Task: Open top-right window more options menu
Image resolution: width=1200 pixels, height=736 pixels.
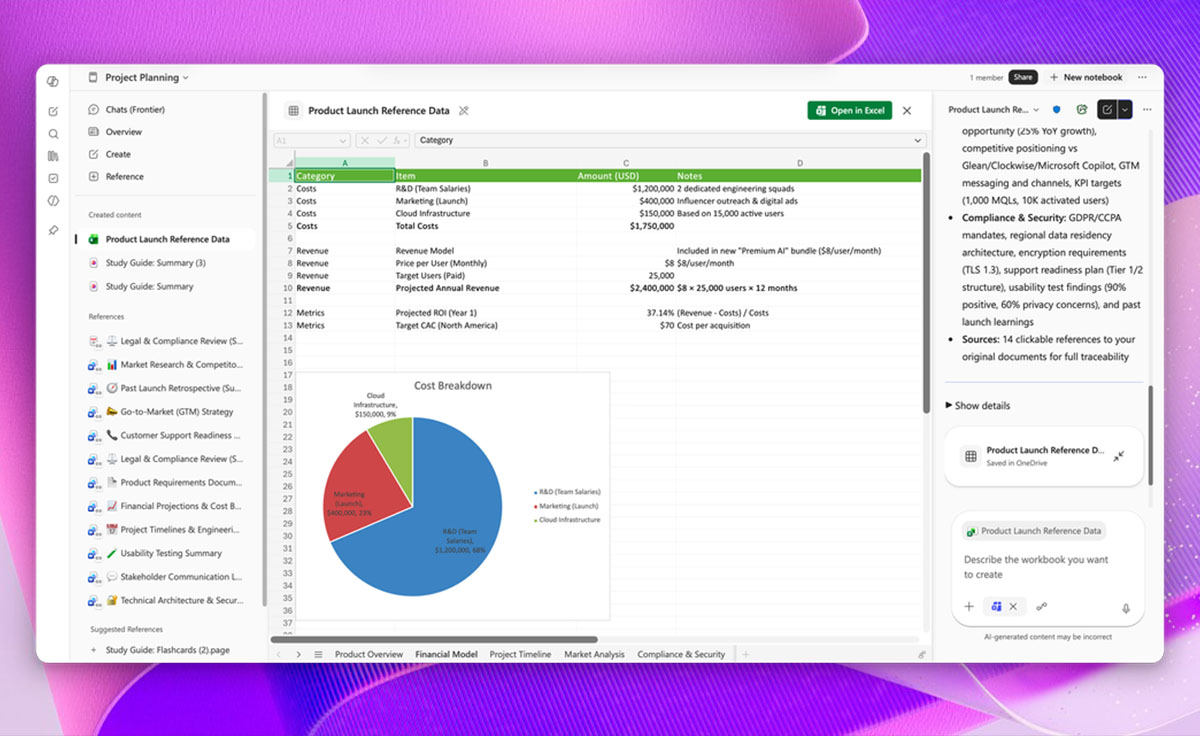Action: tap(1143, 77)
